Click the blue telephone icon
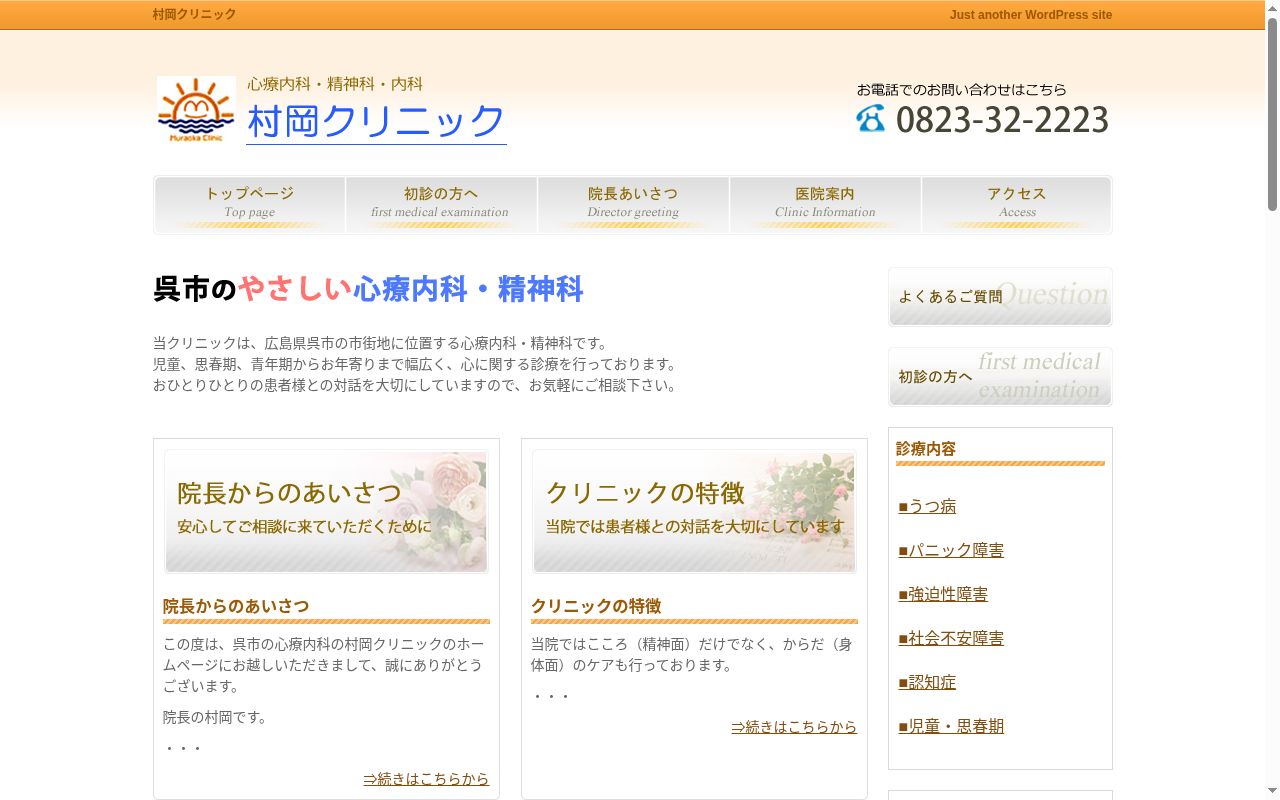1280x800 pixels. [x=871, y=118]
